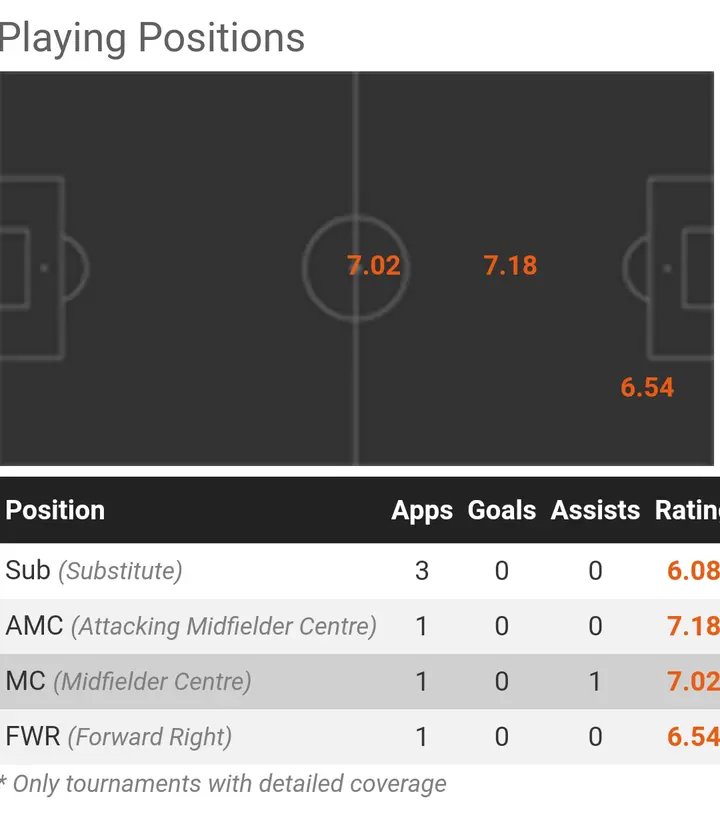Sort table by Position column header
The width and height of the screenshot is (720, 822).
pos(56,510)
